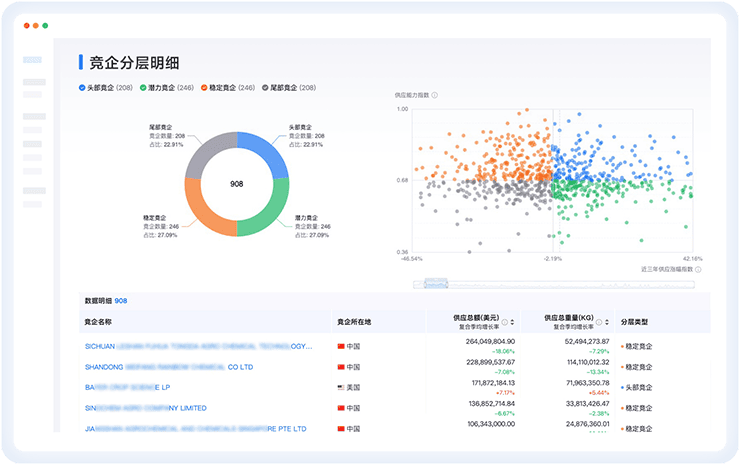Toggle 尾部竞企 legend checkbox
This screenshot has height=465, width=740.
(x=265, y=88)
